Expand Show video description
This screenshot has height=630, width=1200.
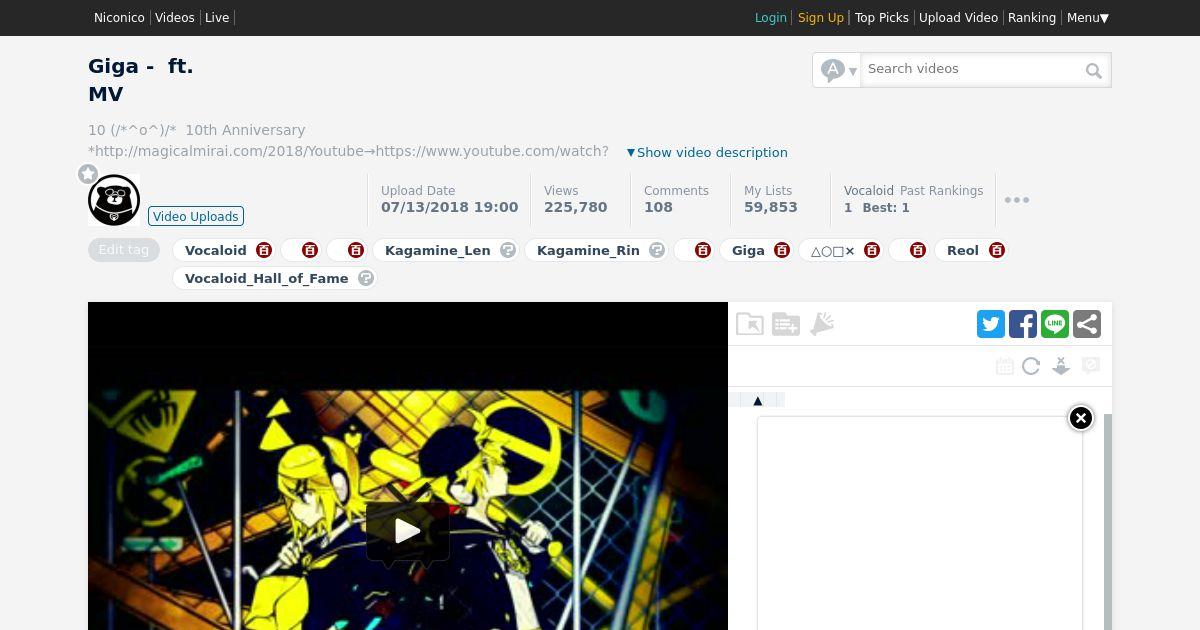point(707,152)
